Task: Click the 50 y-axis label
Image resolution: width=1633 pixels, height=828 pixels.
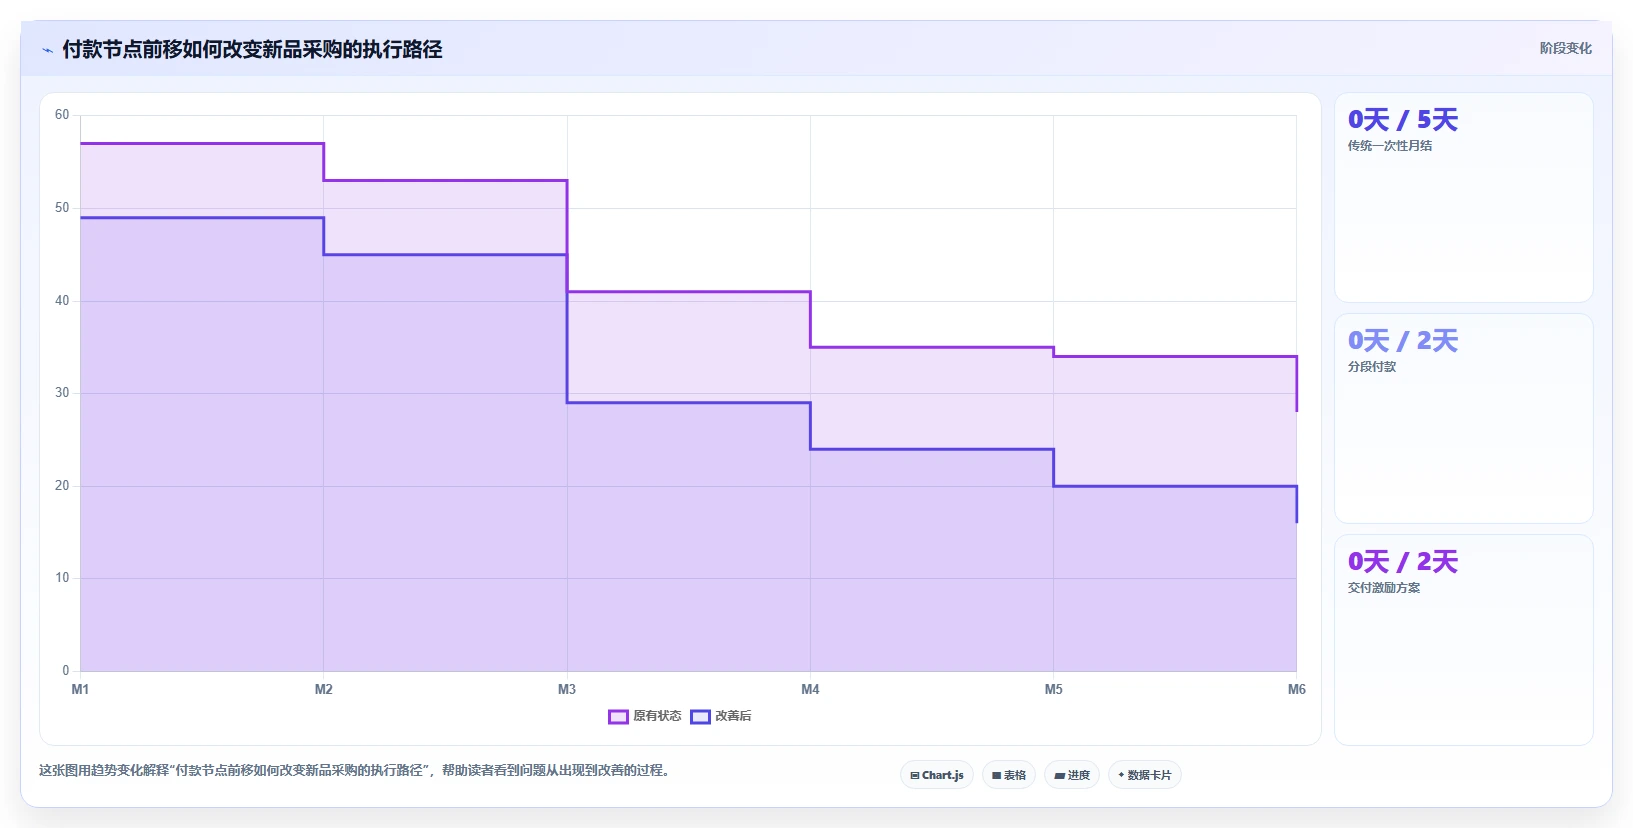Action: tap(62, 208)
